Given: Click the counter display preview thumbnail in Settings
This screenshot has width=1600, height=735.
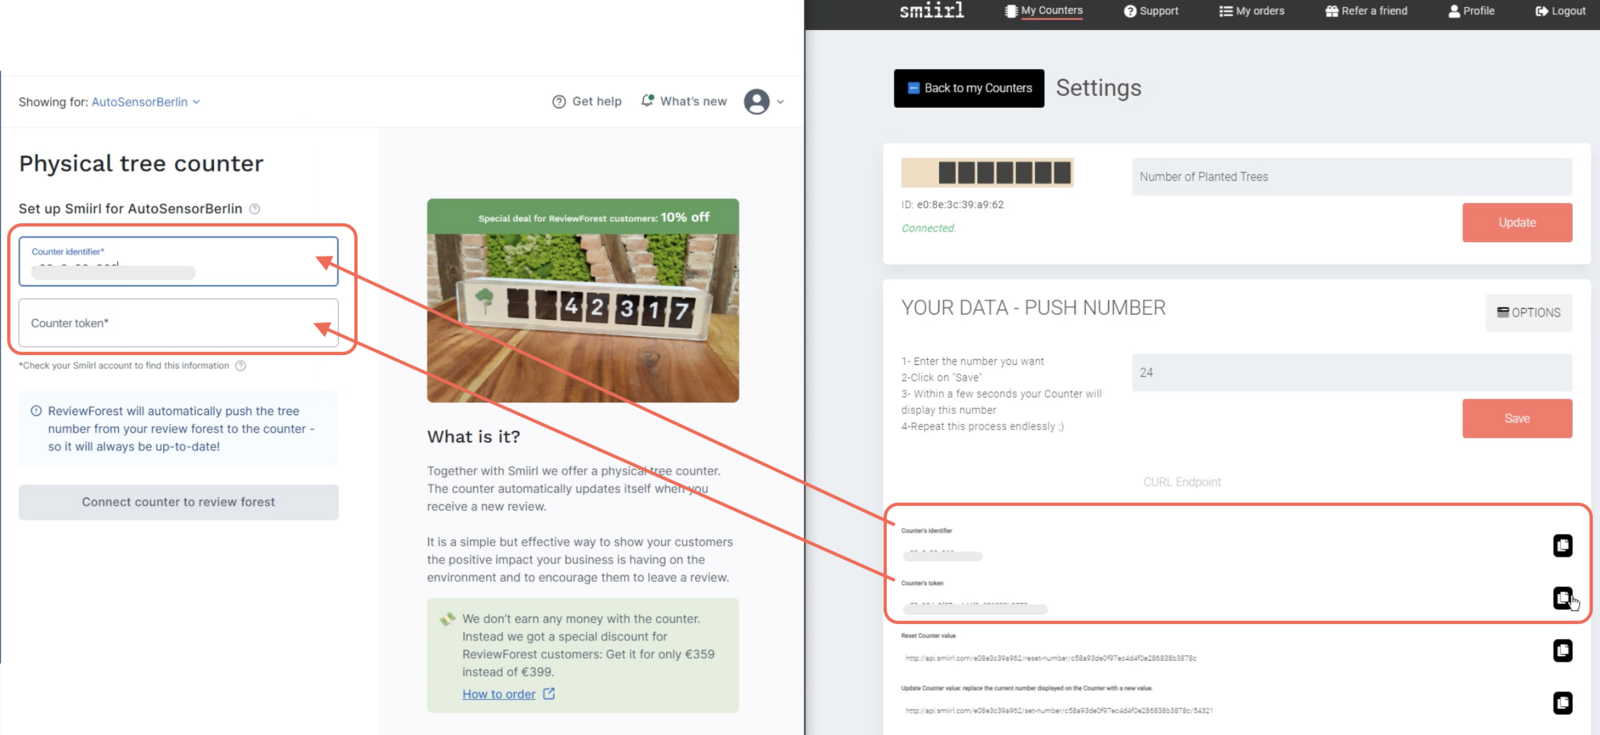Looking at the screenshot, I should (x=987, y=173).
